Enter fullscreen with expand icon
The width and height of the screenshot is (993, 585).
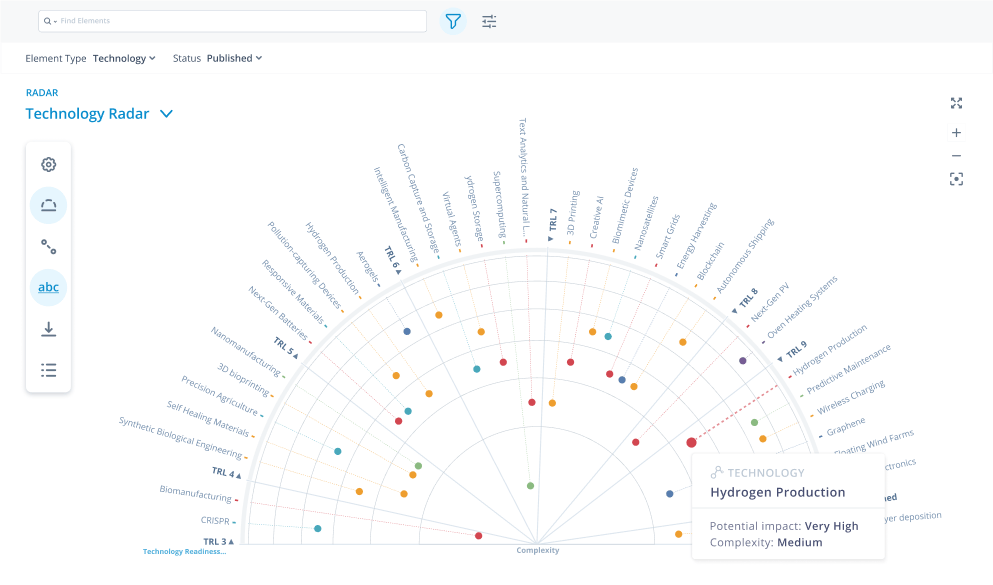[956, 103]
